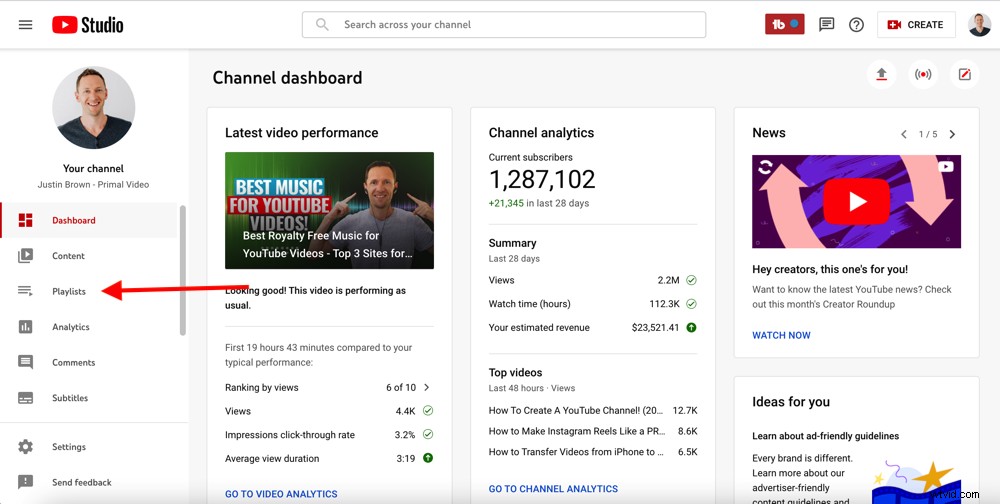Open the comments feedback icon in header
This screenshot has width=1000, height=504.
pyautogui.click(x=827, y=24)
